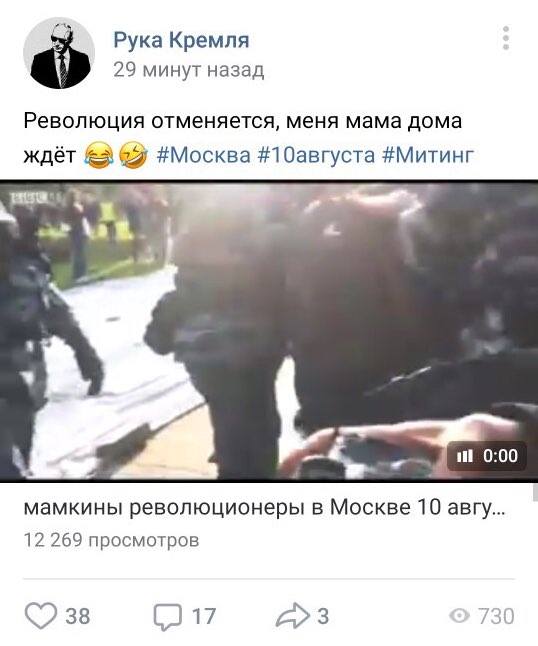Click the video duration badge 0:00

point(487,456)
